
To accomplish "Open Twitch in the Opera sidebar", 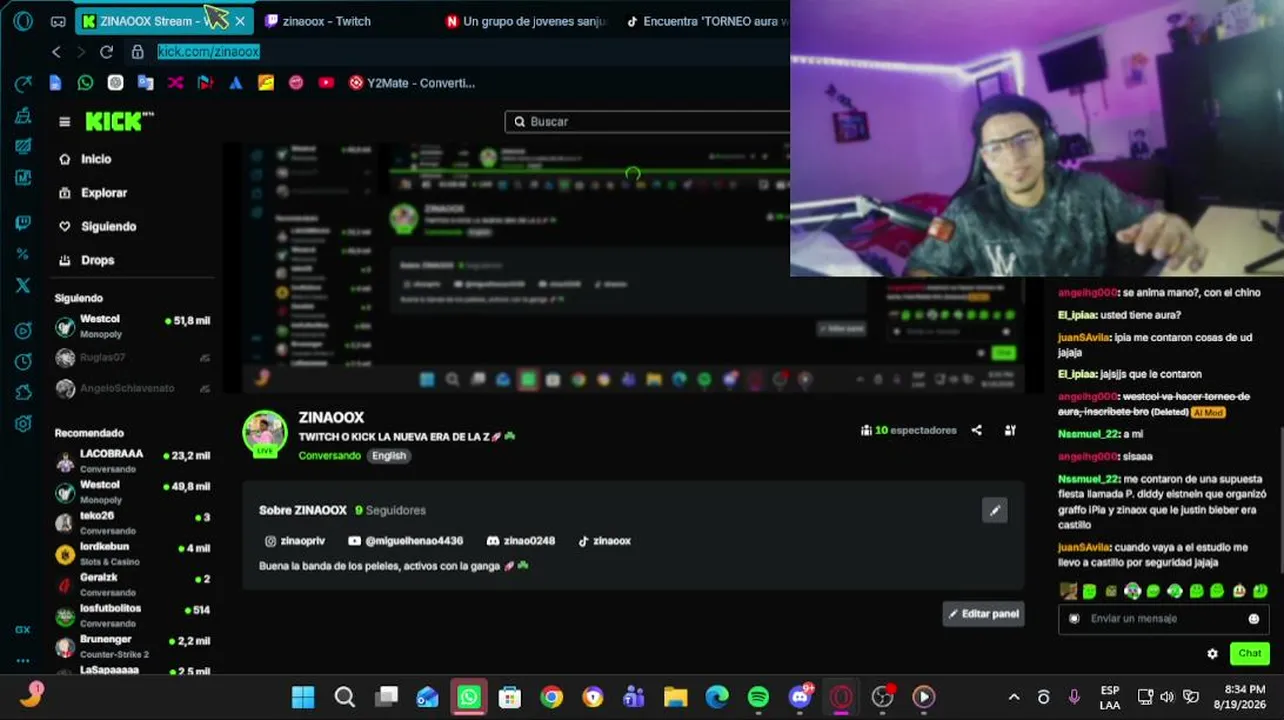I will pos(23,223).
